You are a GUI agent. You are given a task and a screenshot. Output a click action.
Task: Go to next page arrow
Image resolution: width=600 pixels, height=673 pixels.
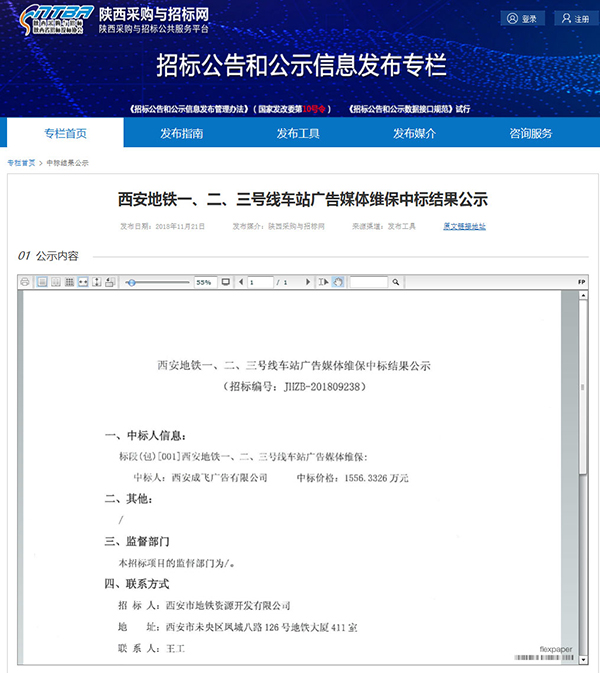point(308,282)
